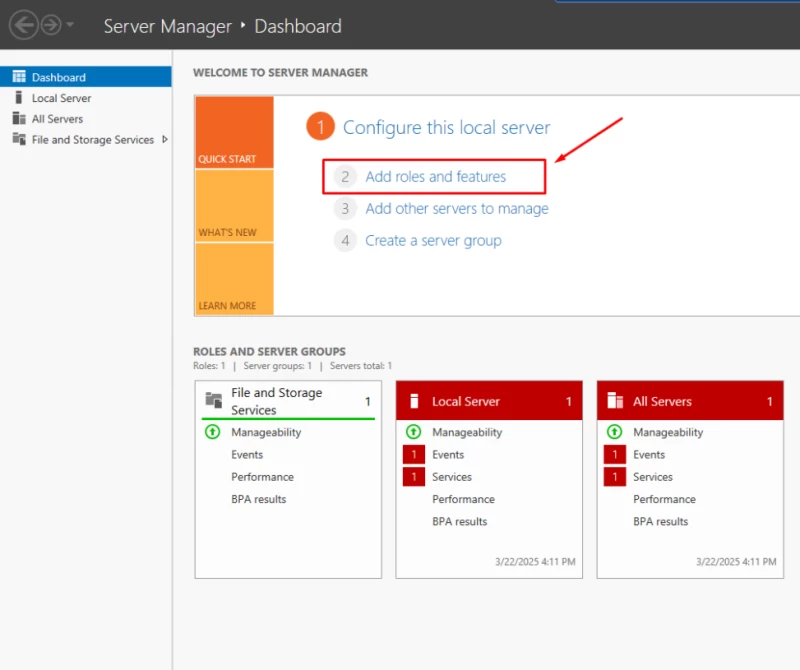
Task: Open Configure this local server link
Action: (446, 127)
